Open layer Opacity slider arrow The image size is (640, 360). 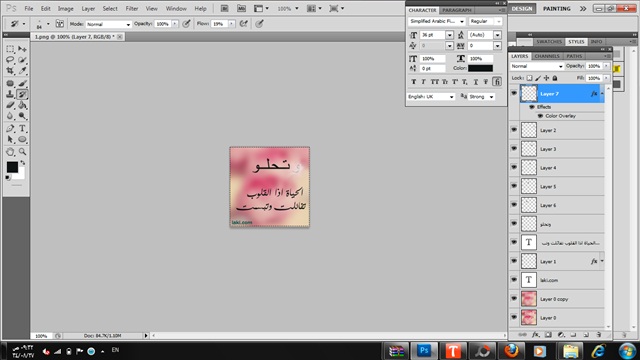tap(606, 66)
